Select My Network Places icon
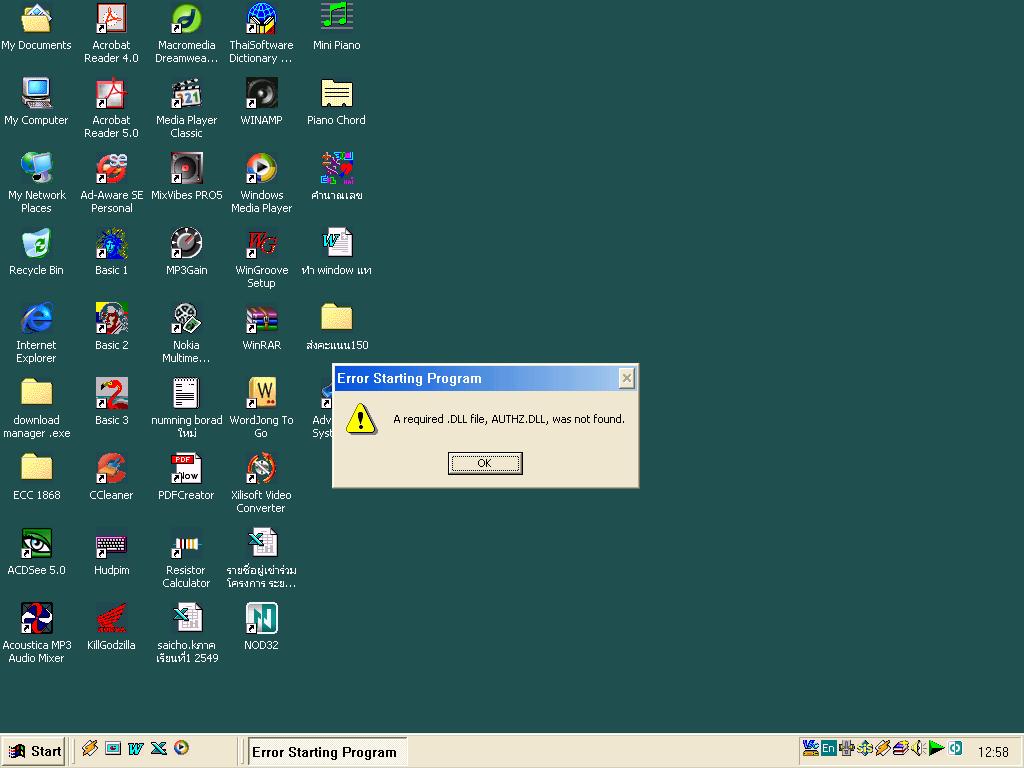Screen dimensions: 1024x768 pyautogui.click(x=36, y=184)
